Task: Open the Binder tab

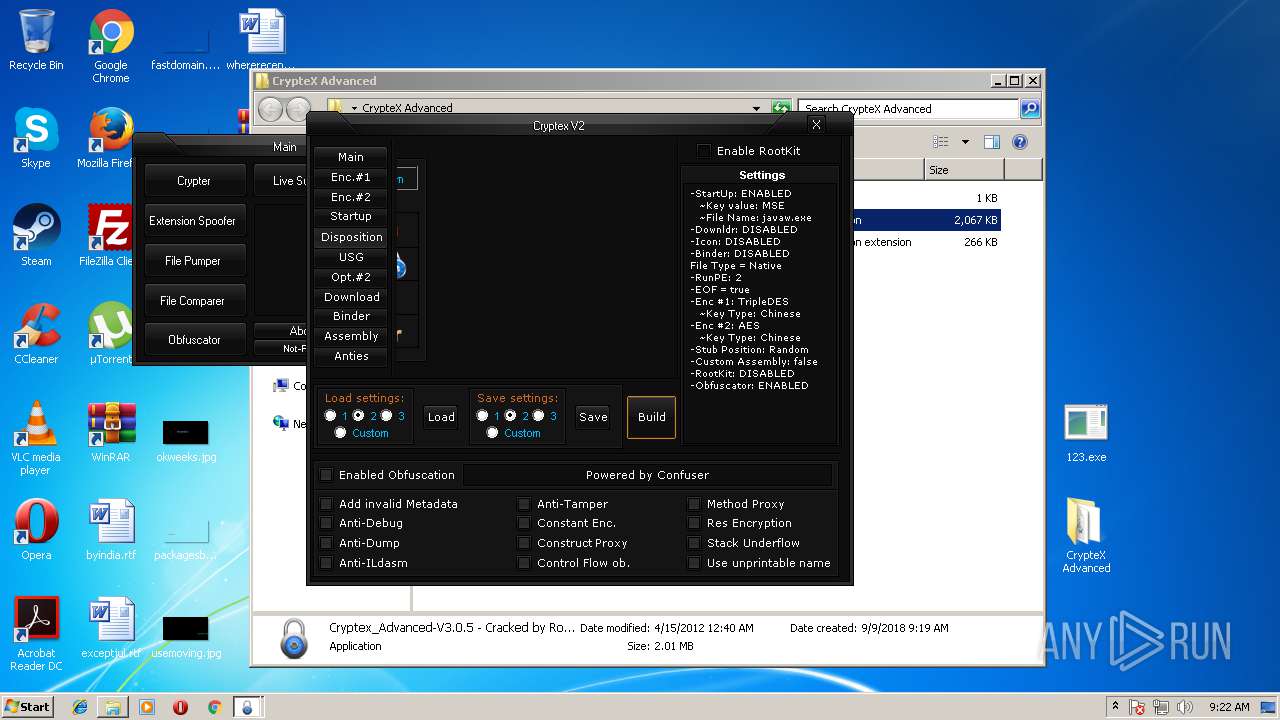Action: pos(351,316)
